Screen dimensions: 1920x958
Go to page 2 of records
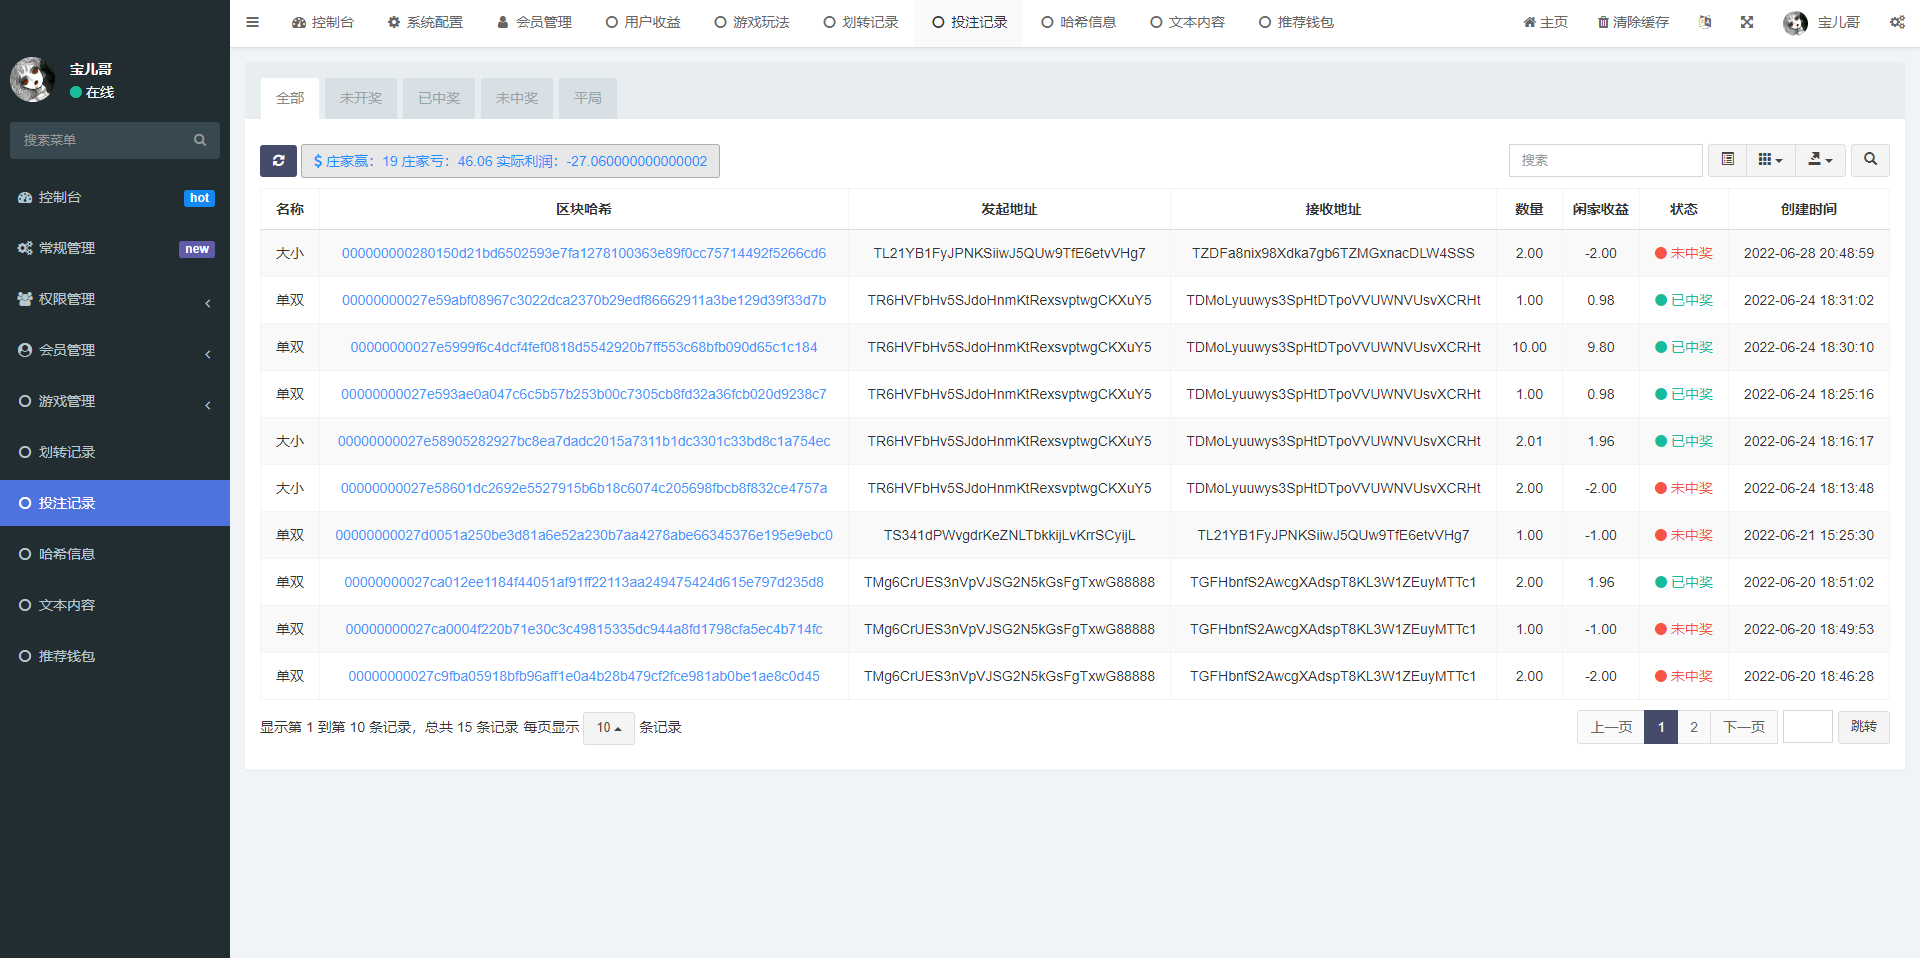[1694, 727]
